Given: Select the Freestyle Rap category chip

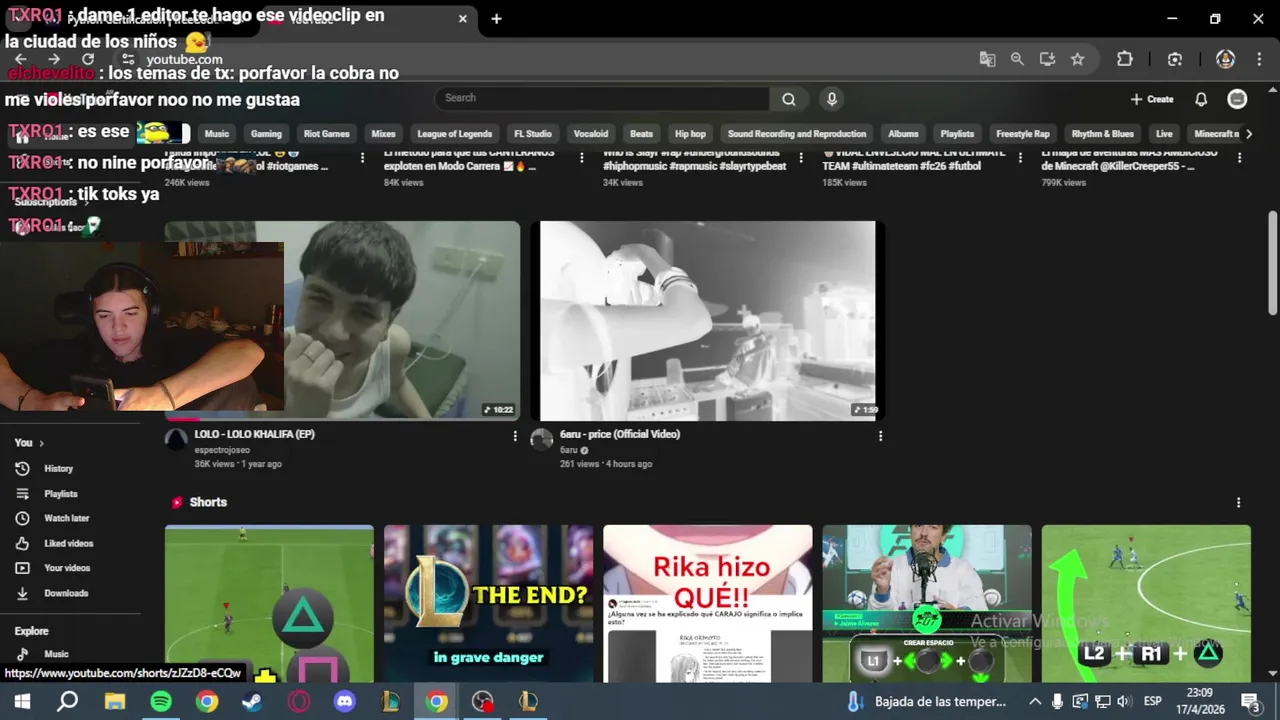Looking at the screenshot, I should coord(1023,134).
